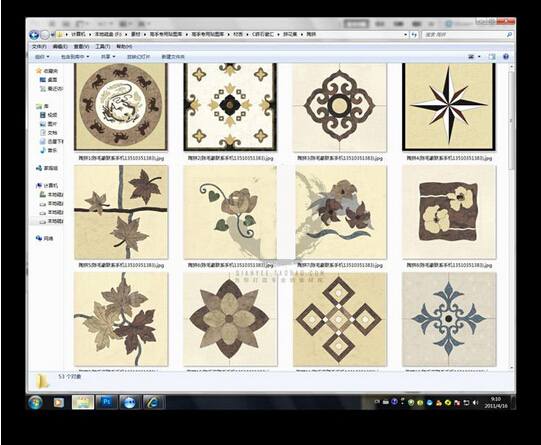Click the help question mark icon
The height and width of the screenshot is (445, 541).
point(505,57)
